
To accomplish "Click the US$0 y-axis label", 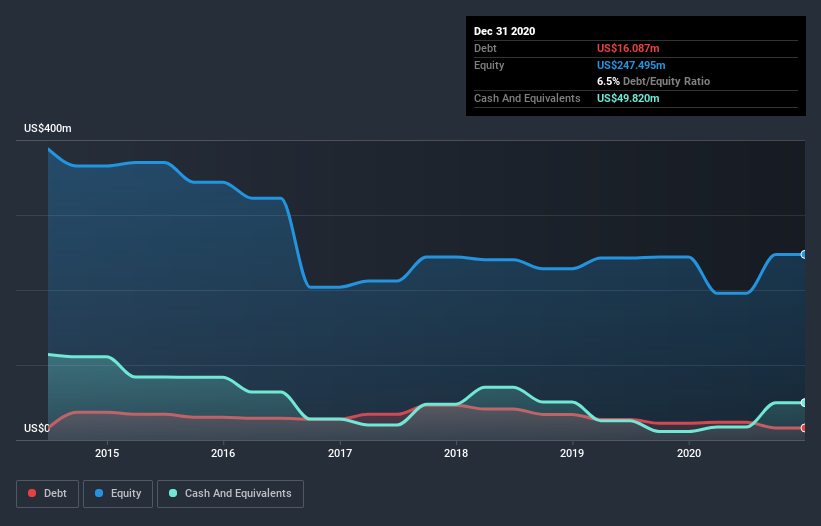I will pos(37,428).
